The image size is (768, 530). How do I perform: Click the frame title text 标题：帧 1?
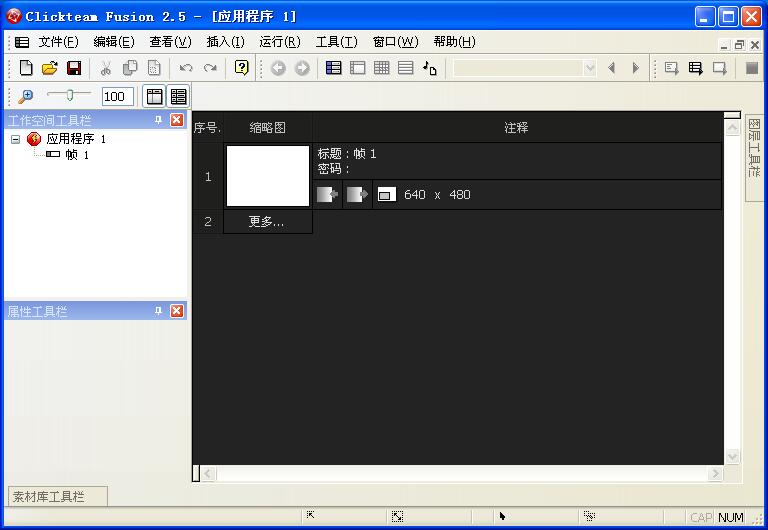pyautogui.click(x=347, y=154)
